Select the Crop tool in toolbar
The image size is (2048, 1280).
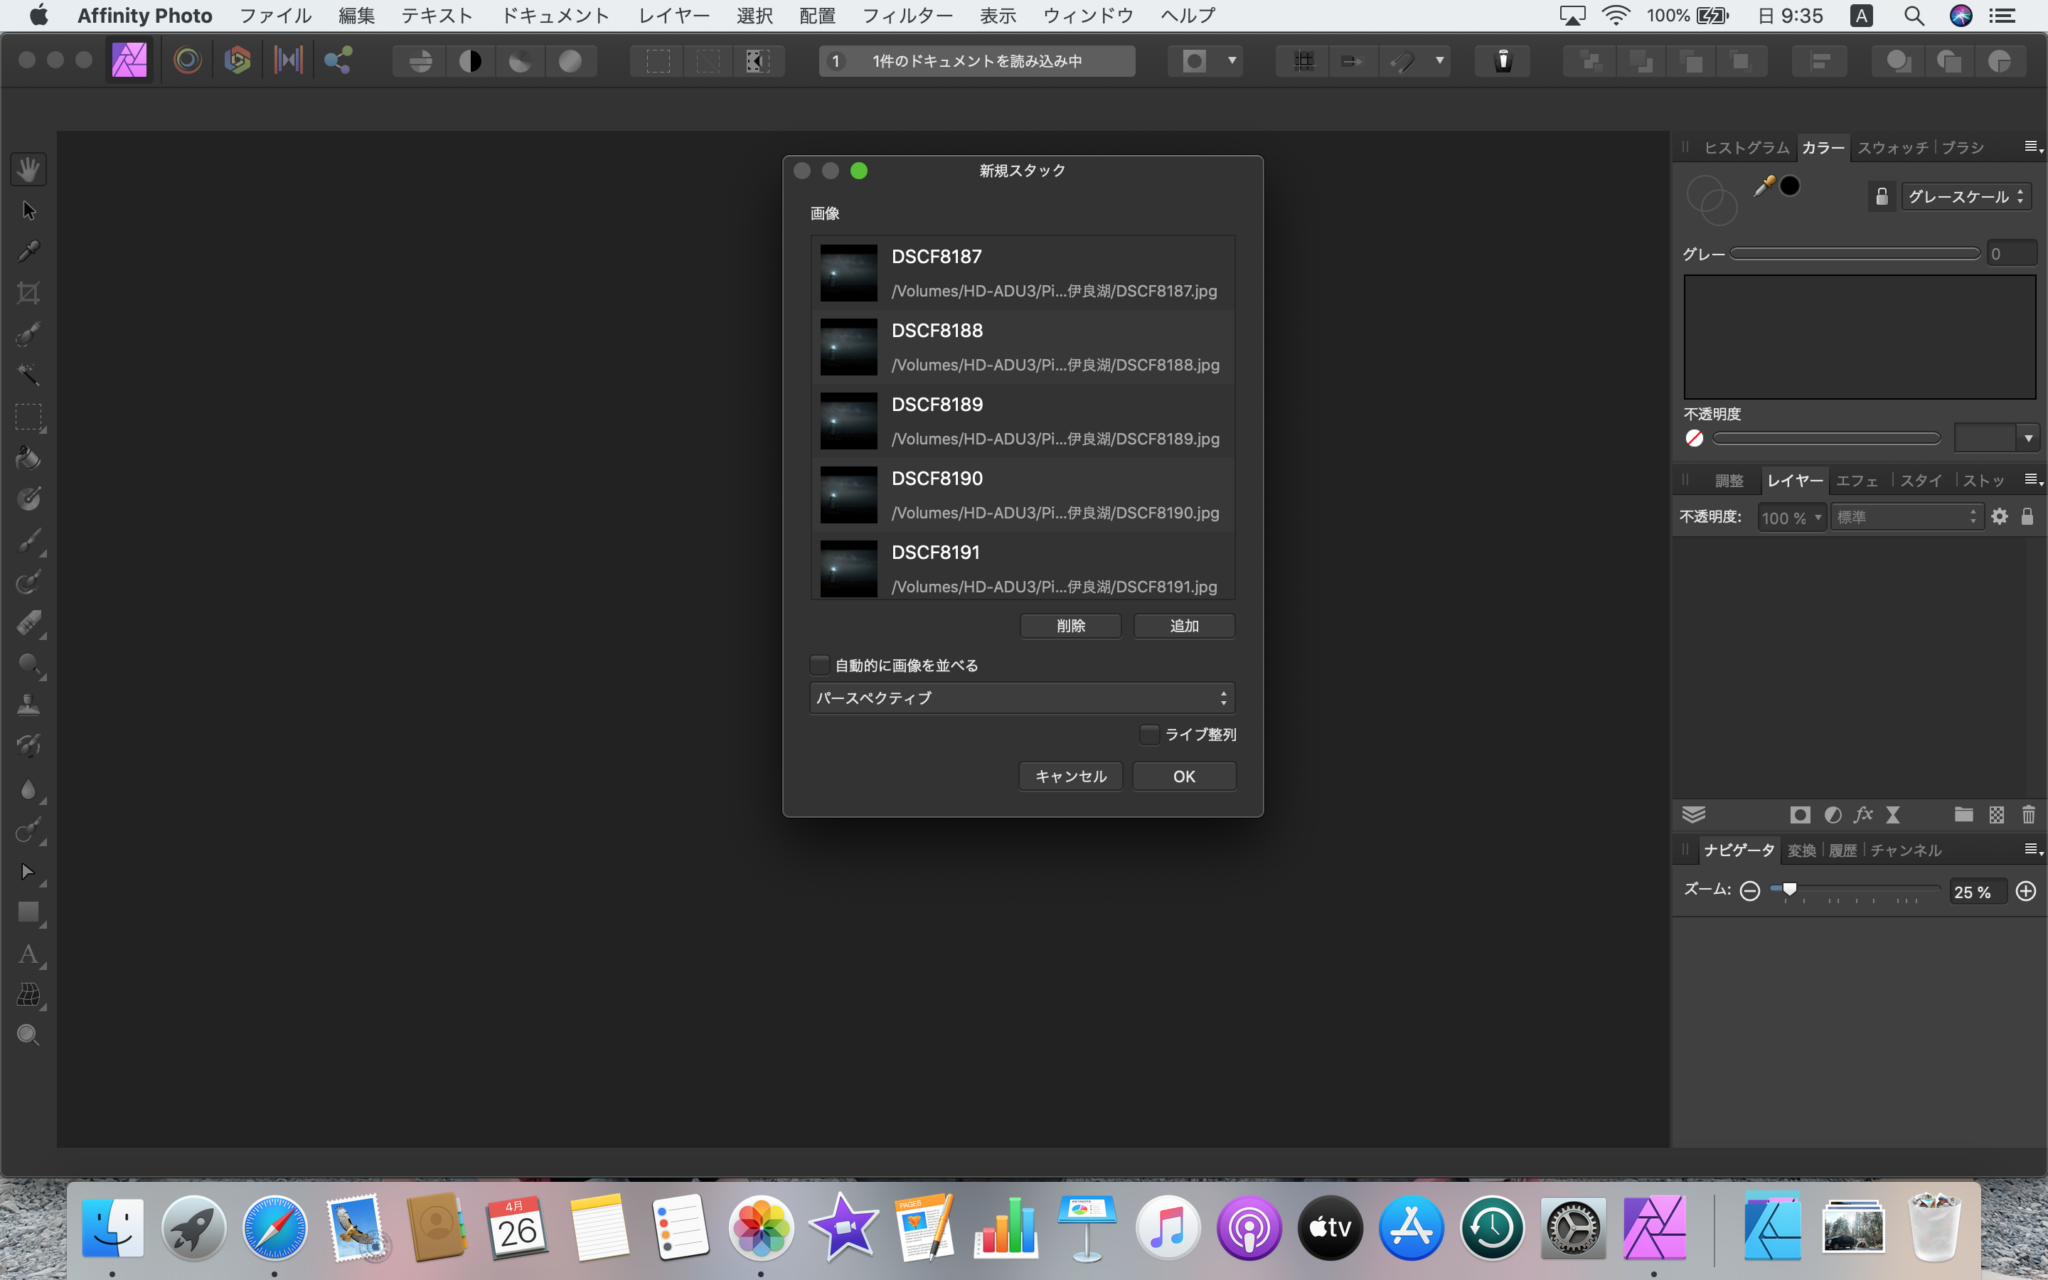tap(28, 293)
